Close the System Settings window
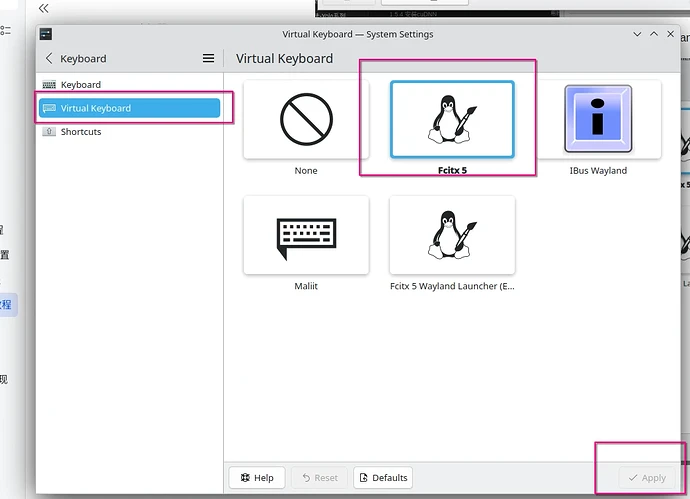The height and width of the screenshot is (499, 690). 671,34
